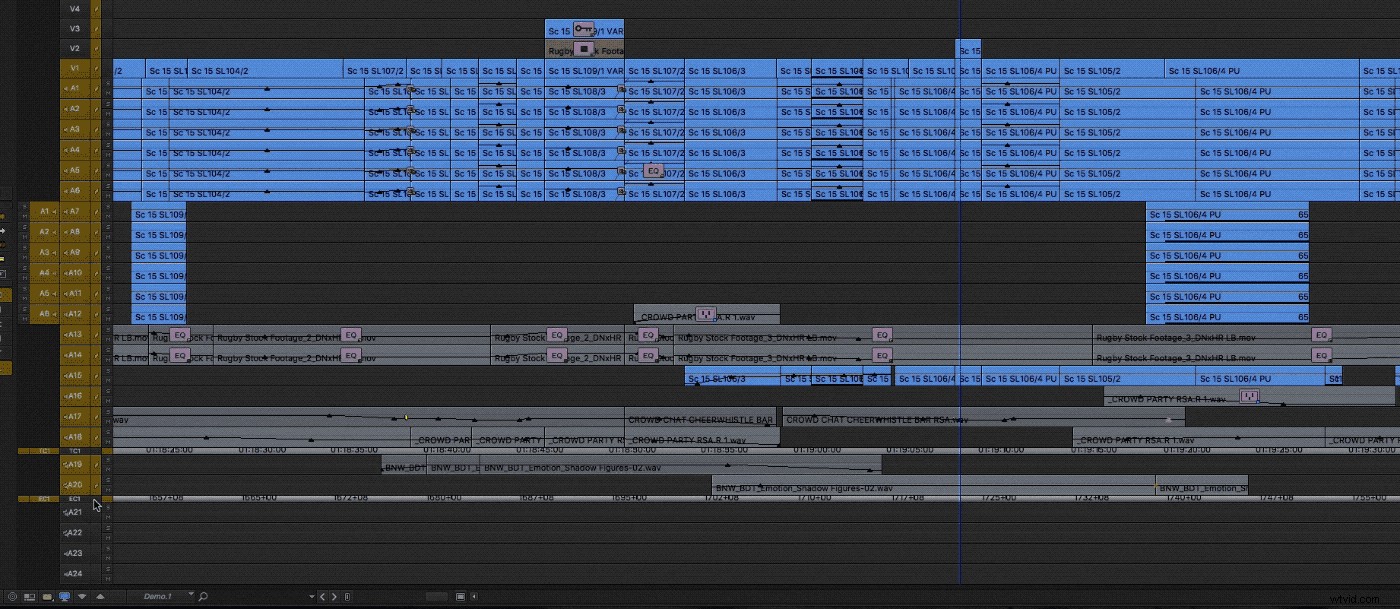Viewport: 1400px width, 609px height.
Task: Click the key icon on the Sc 15 VAR clip
Action: pyautogui.click(x=585, y=30)
